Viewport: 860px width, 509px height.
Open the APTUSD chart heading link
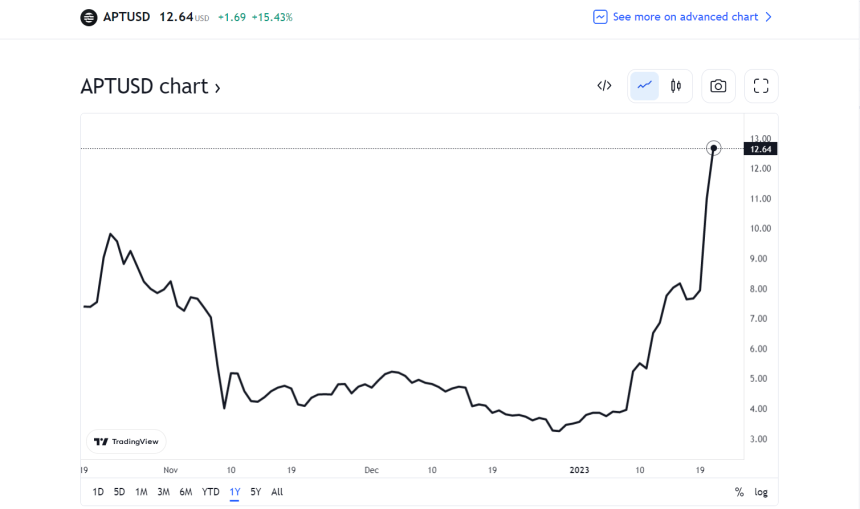pyautogui.click(x=150, y=87)
